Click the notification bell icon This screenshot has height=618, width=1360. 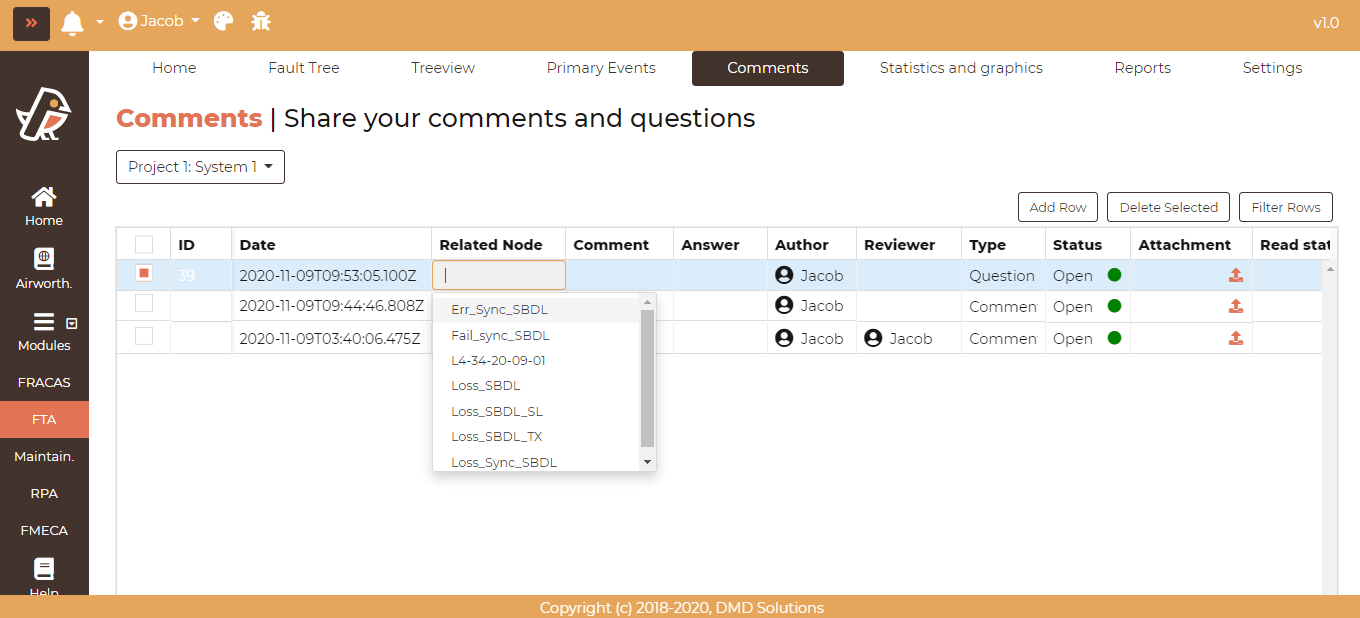[72, 22]
